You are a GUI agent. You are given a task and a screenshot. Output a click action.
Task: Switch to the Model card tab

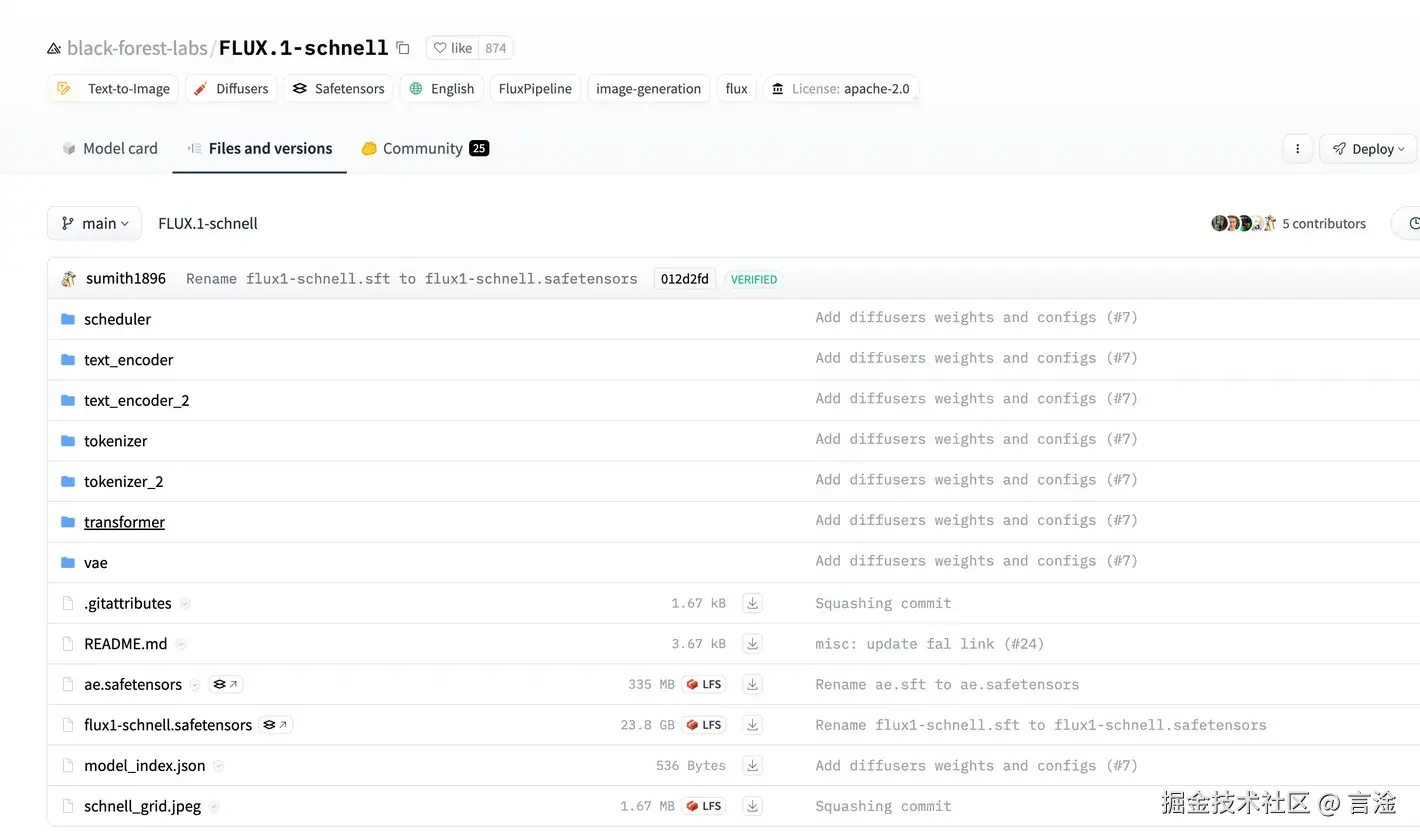point(110,148)
